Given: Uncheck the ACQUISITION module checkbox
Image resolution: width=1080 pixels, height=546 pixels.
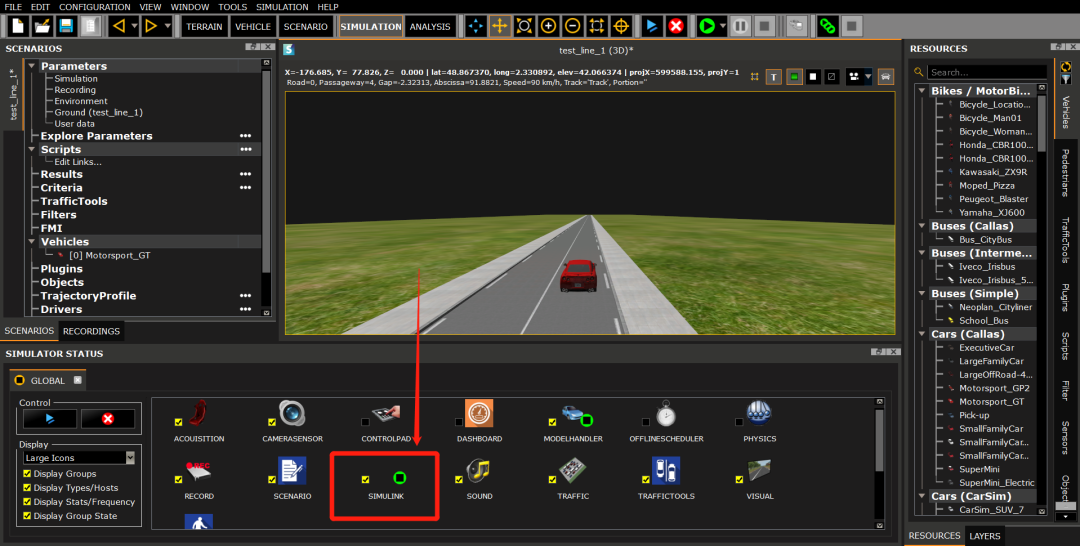Looking at the screenshot, I should coord(178,422).
